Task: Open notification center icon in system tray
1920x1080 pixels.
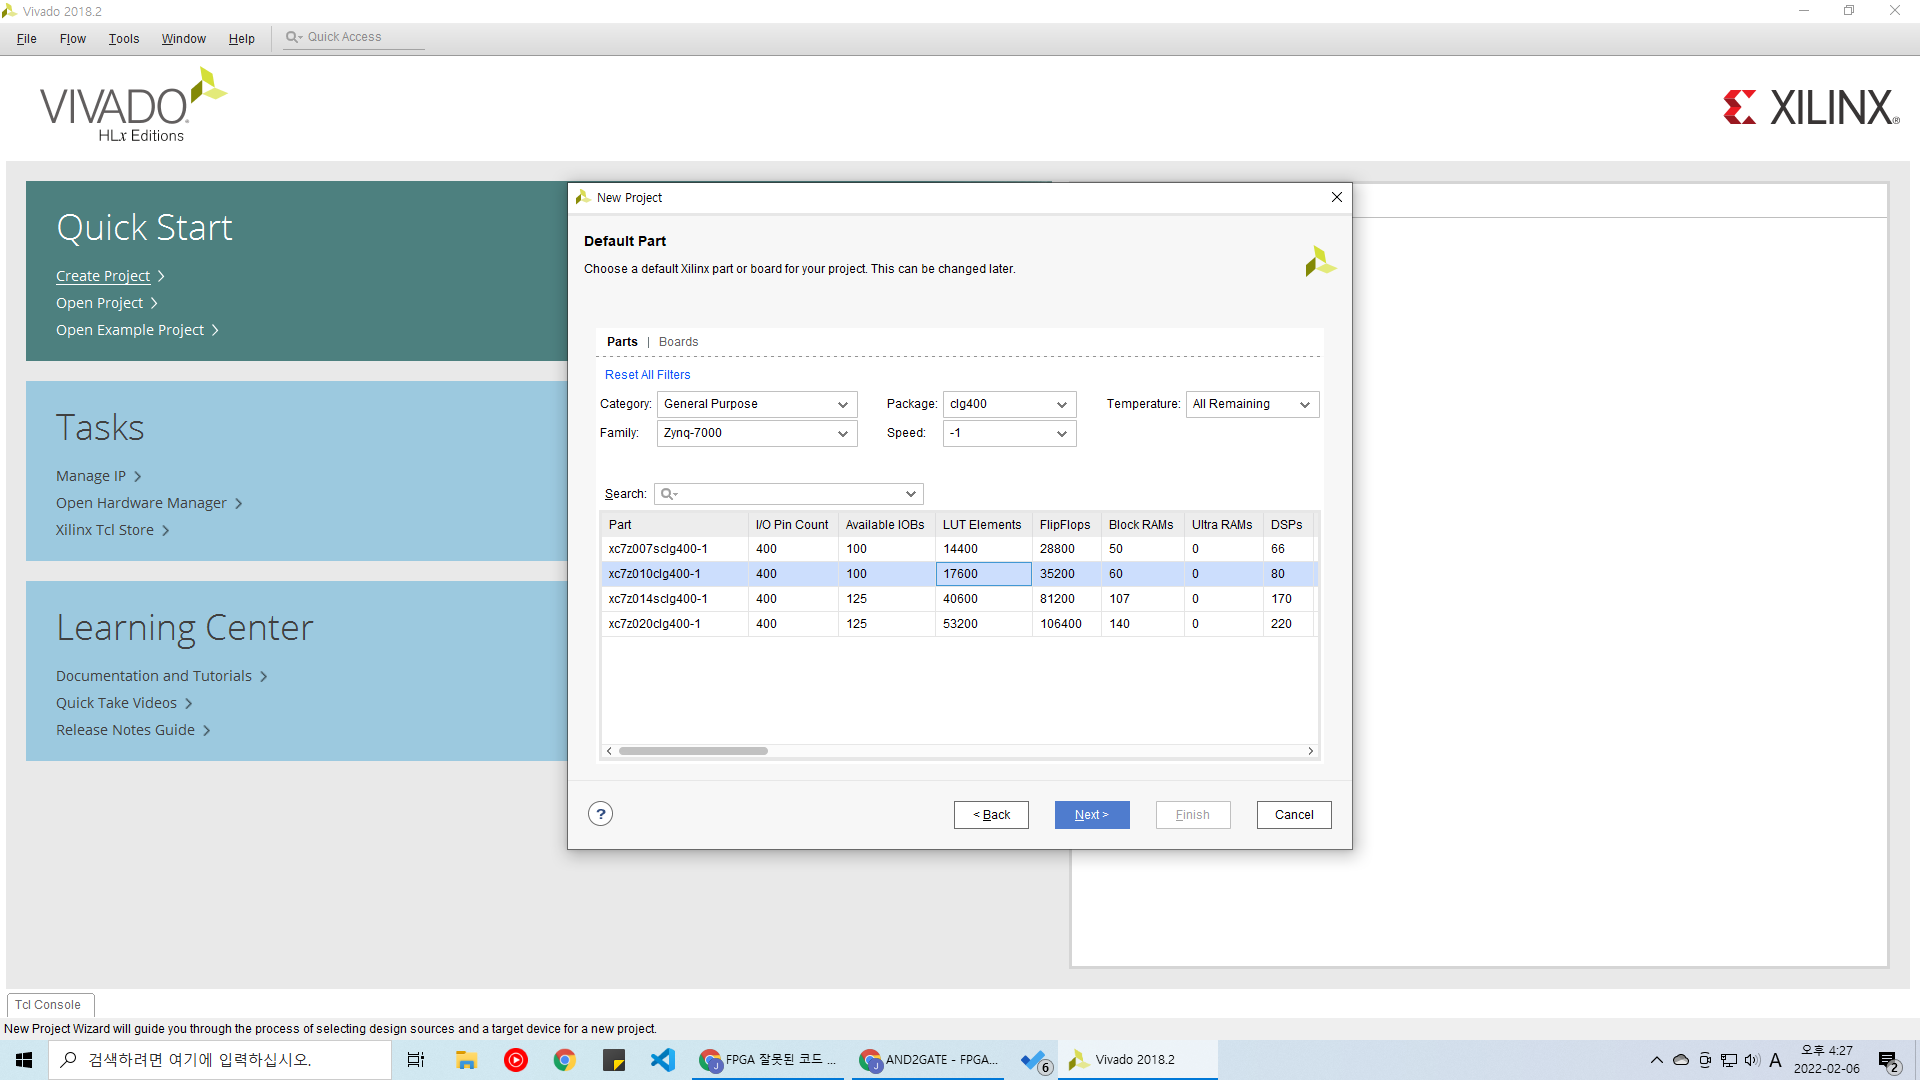Action: click(1888, 1060)
